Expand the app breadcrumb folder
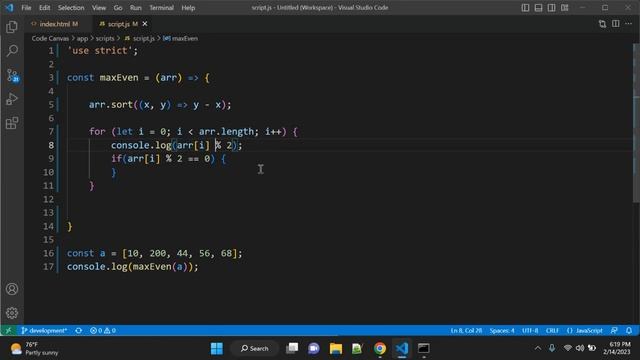 [82, 38]
